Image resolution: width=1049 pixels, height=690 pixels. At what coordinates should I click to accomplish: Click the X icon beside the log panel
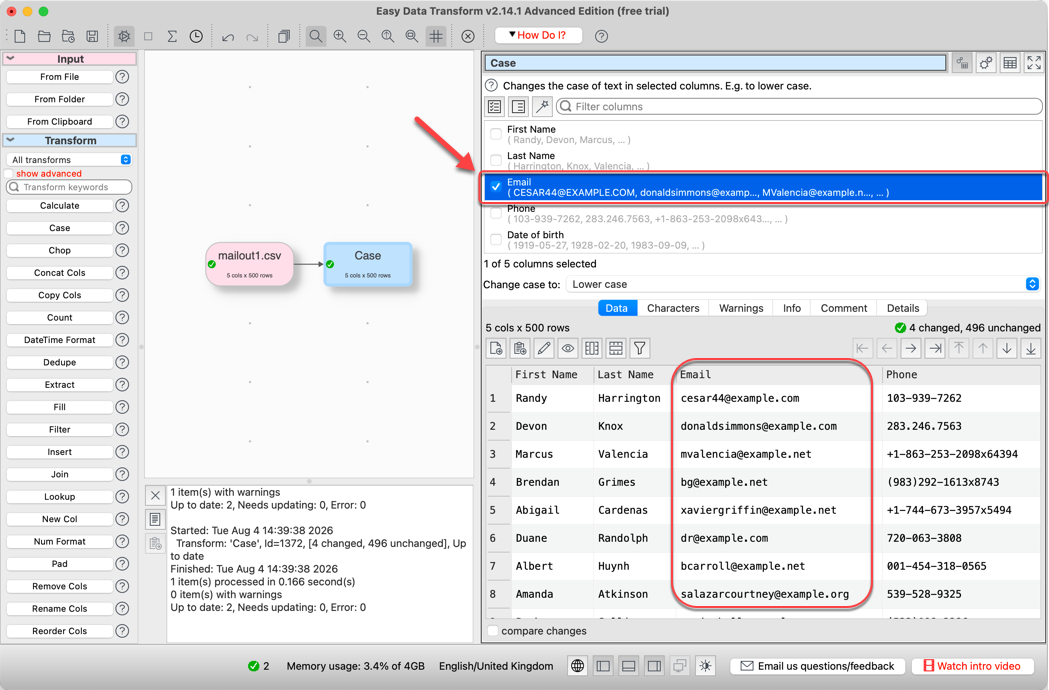(x=155, y=495)
